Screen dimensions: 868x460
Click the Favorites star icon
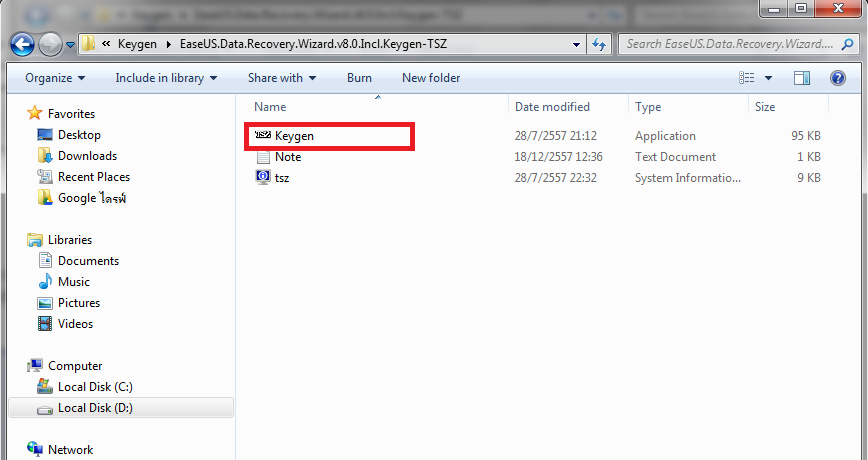tap(35, 113)
